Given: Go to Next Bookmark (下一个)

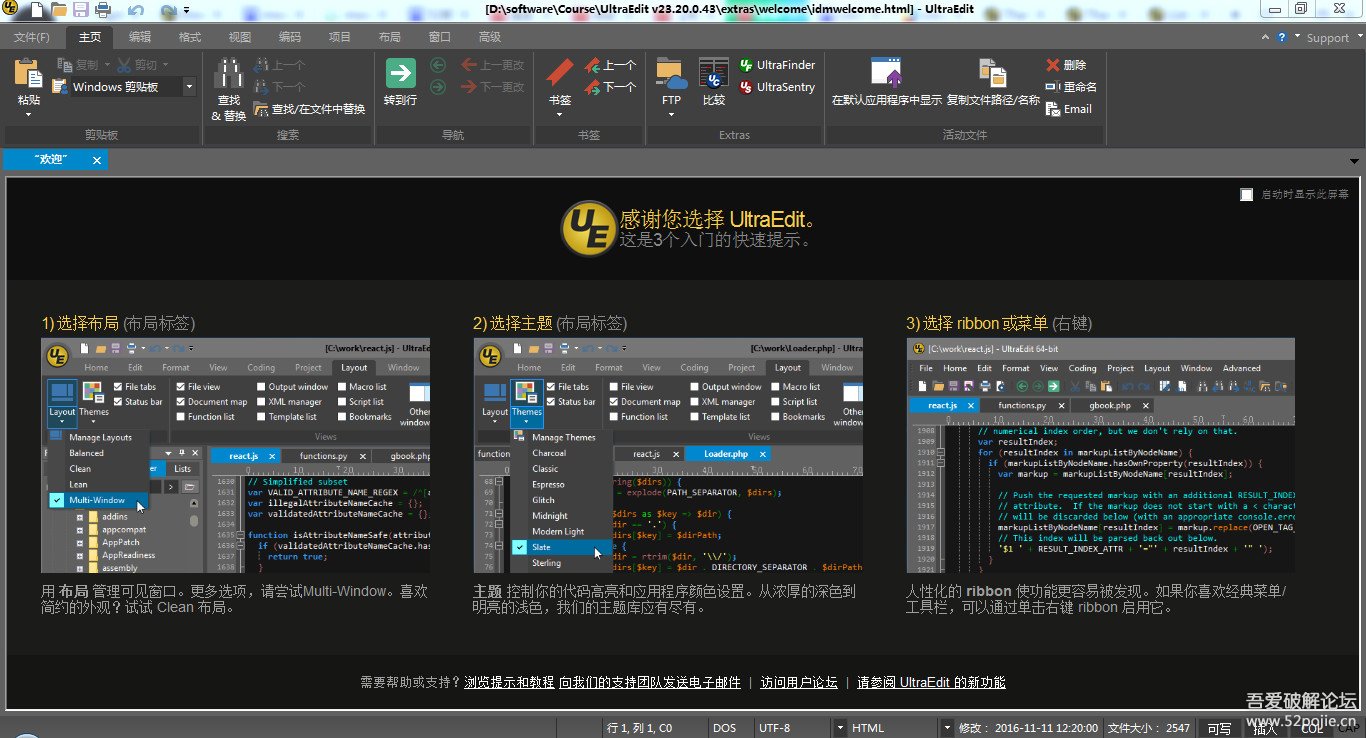Looking at the screenshot, I should click(610, 87).
